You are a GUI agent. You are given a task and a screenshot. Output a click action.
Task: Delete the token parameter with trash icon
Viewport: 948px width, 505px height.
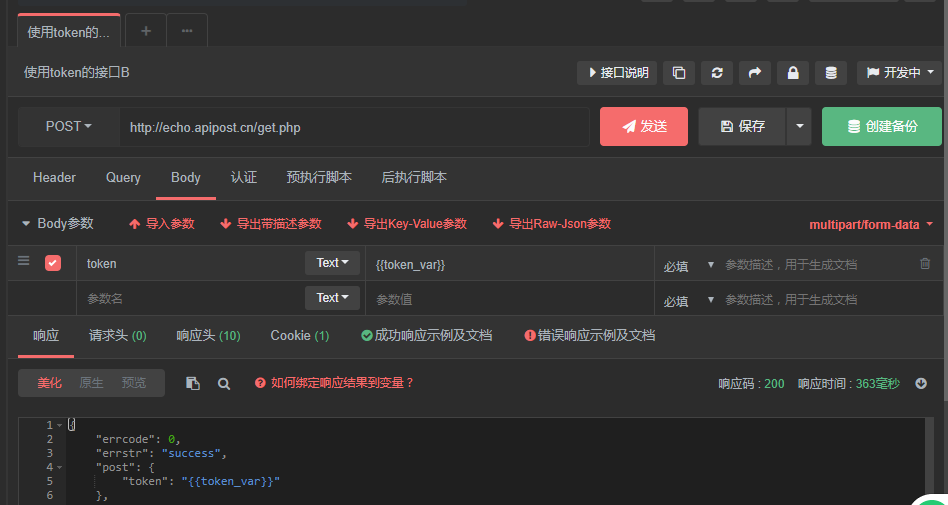pyautogui.click(x=925, y=263)
